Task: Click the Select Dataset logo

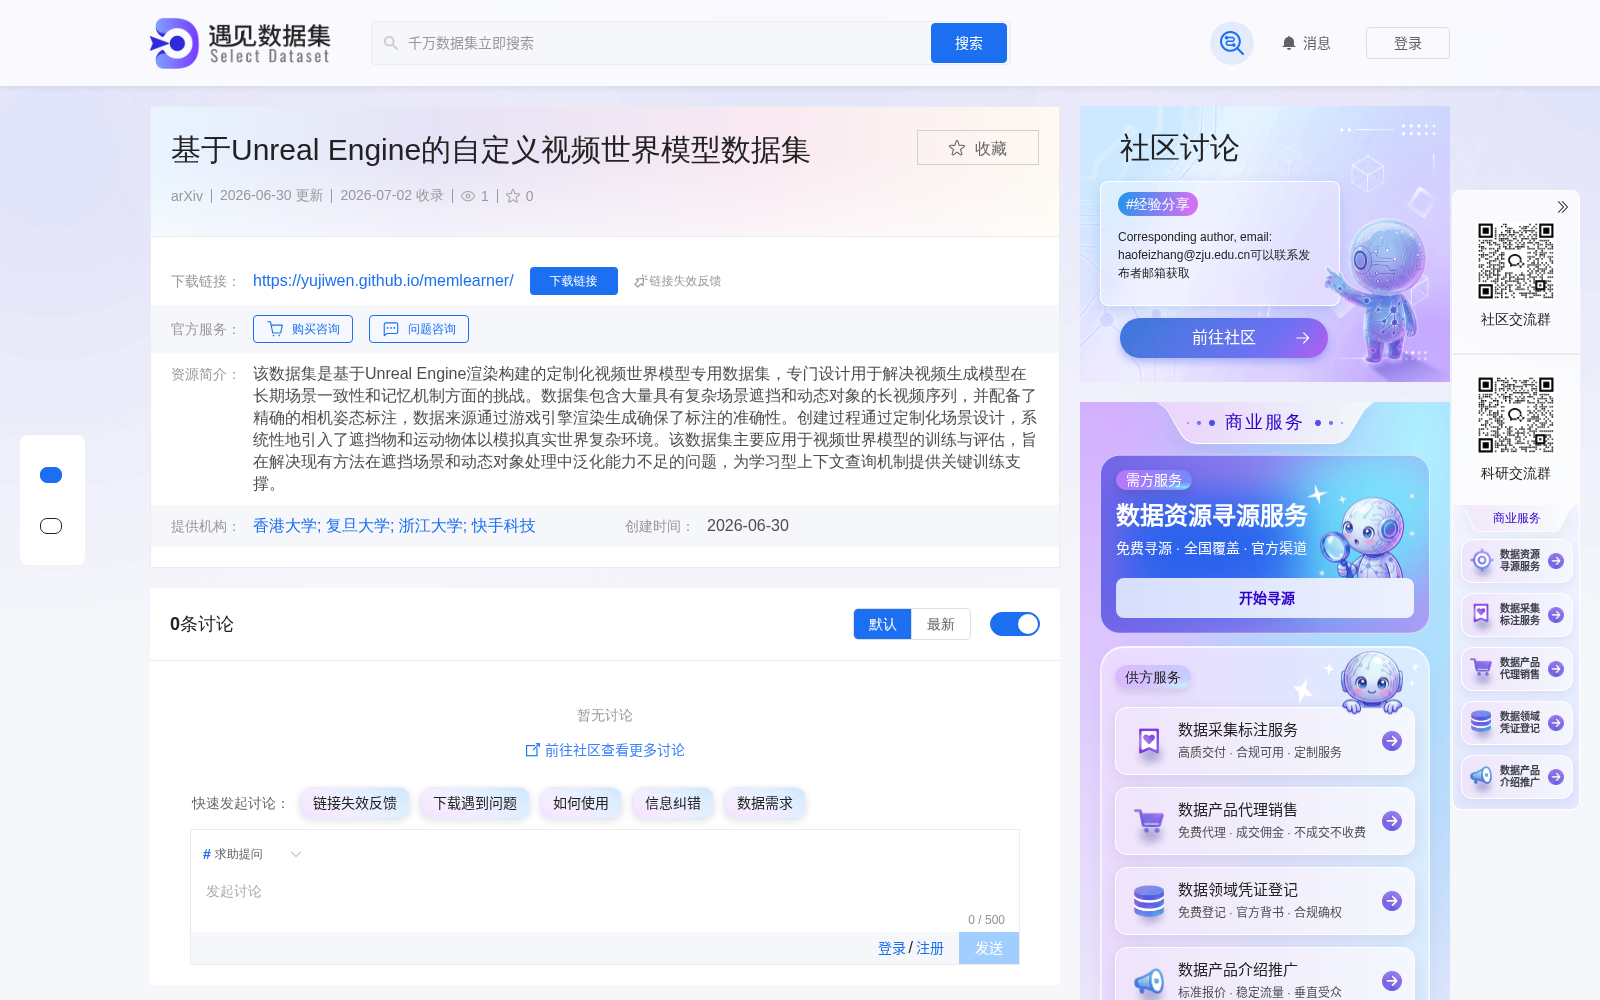Action: click(240, 43)
